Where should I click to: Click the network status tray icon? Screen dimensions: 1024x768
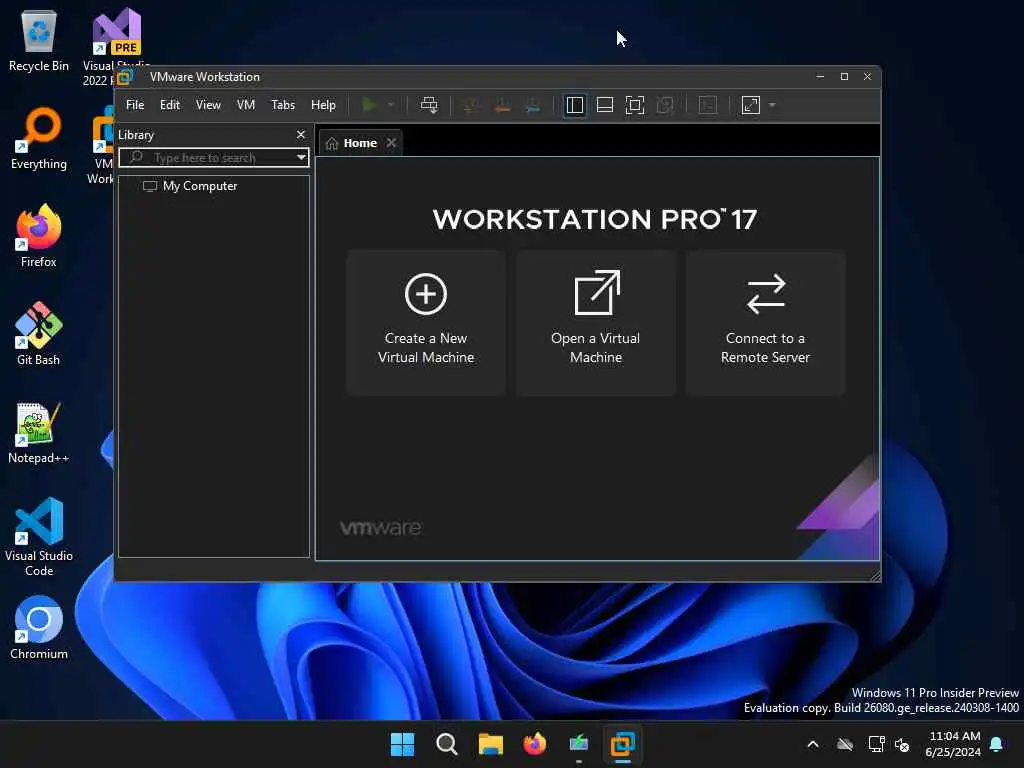pos(876,744)
